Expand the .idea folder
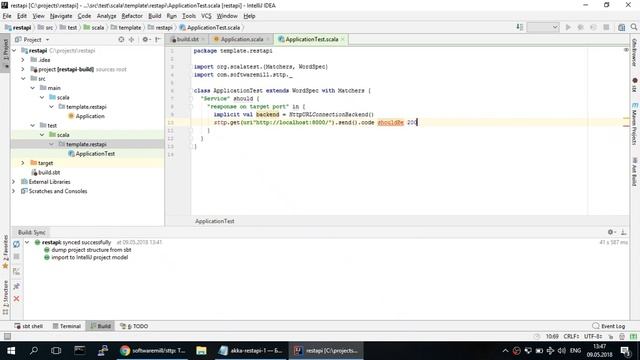 [x=23, y=60]
